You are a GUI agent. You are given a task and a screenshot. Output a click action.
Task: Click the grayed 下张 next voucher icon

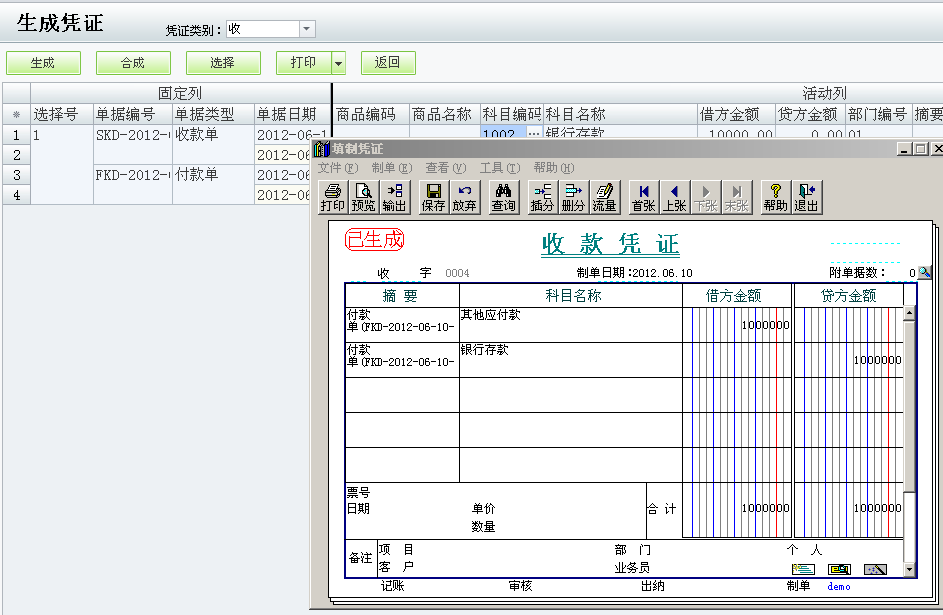pyautogui.click(x=706, y=197)
